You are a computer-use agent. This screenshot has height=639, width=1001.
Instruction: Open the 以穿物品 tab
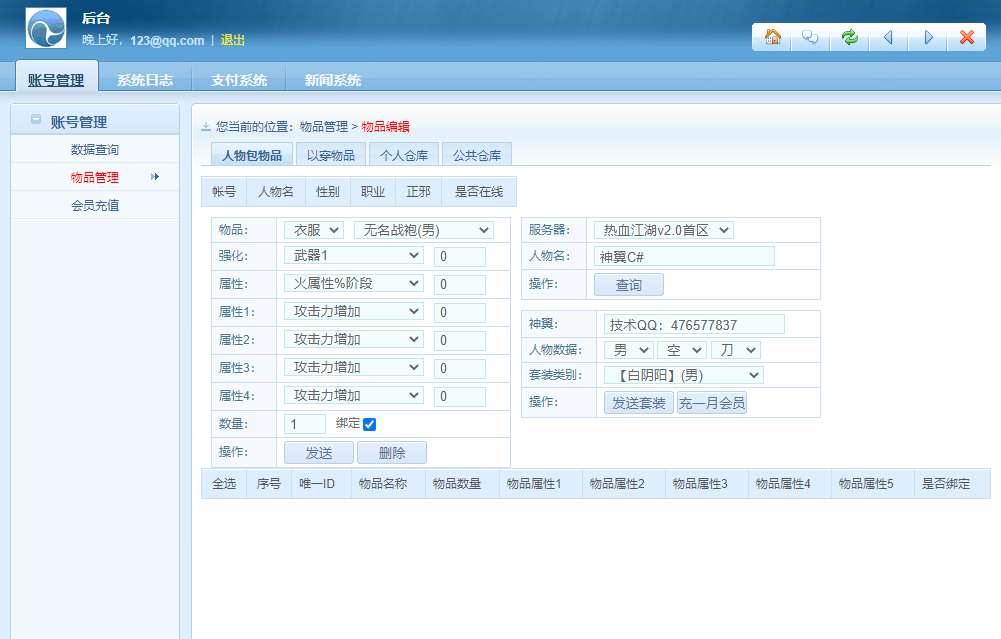(332, 155)
